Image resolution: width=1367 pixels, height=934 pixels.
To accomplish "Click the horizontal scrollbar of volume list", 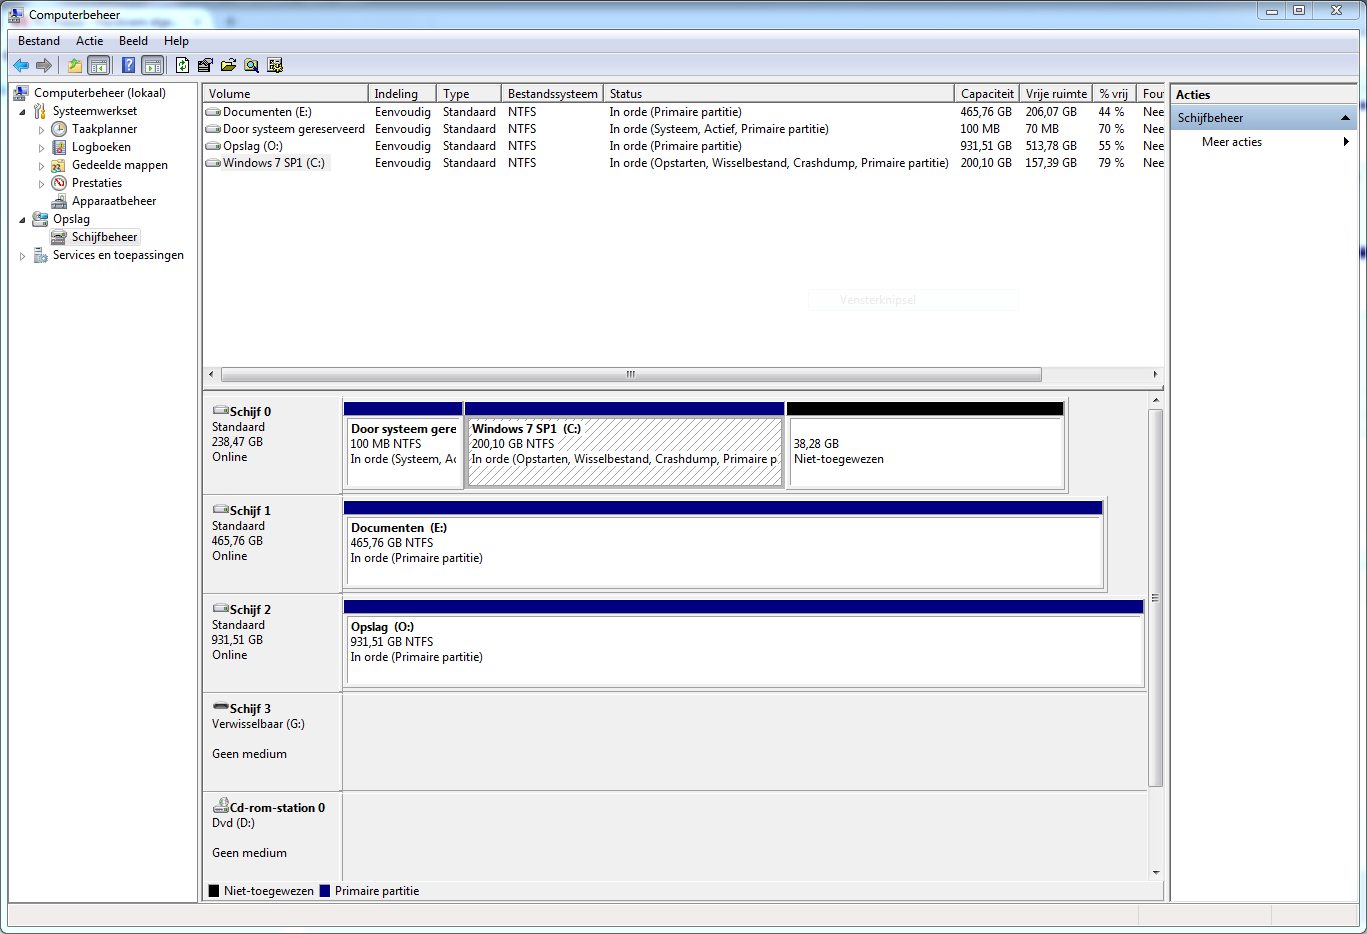I will (x=630, y=375).
